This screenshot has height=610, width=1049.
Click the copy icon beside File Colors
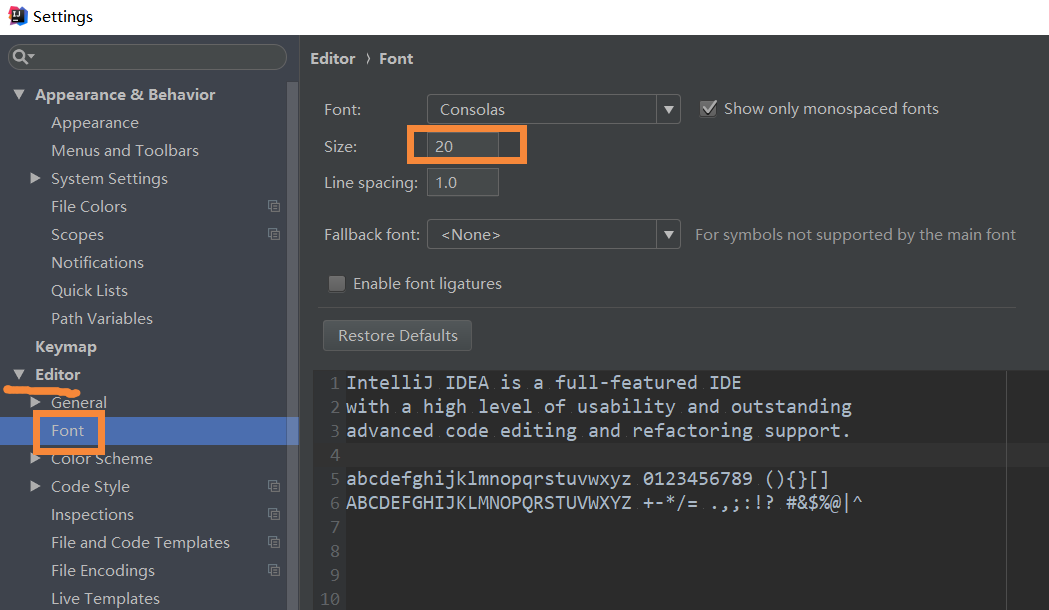[274, 206]
